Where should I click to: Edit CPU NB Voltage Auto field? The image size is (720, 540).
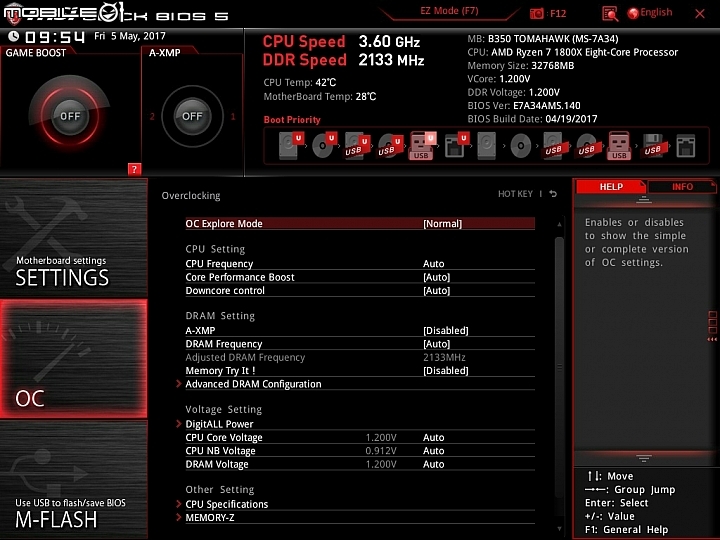pos(433,450)
